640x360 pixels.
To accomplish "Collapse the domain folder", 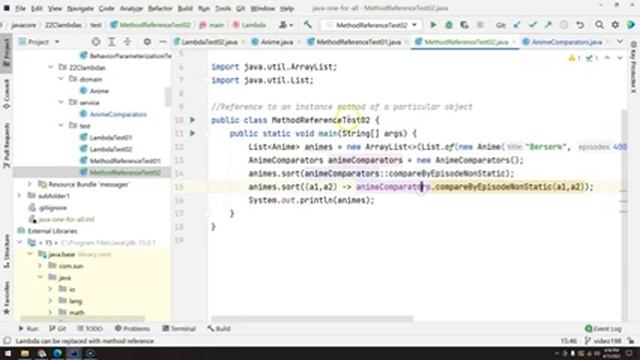I will click(x=61, y=79).
